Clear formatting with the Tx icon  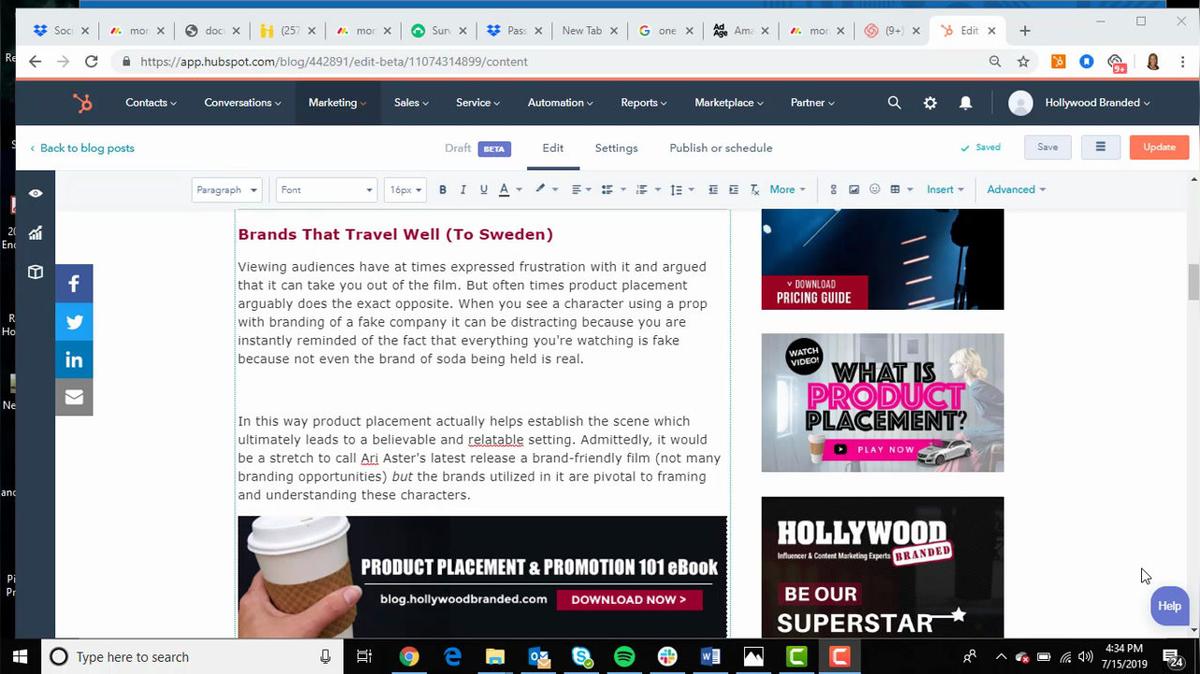[x=754, y=189]
